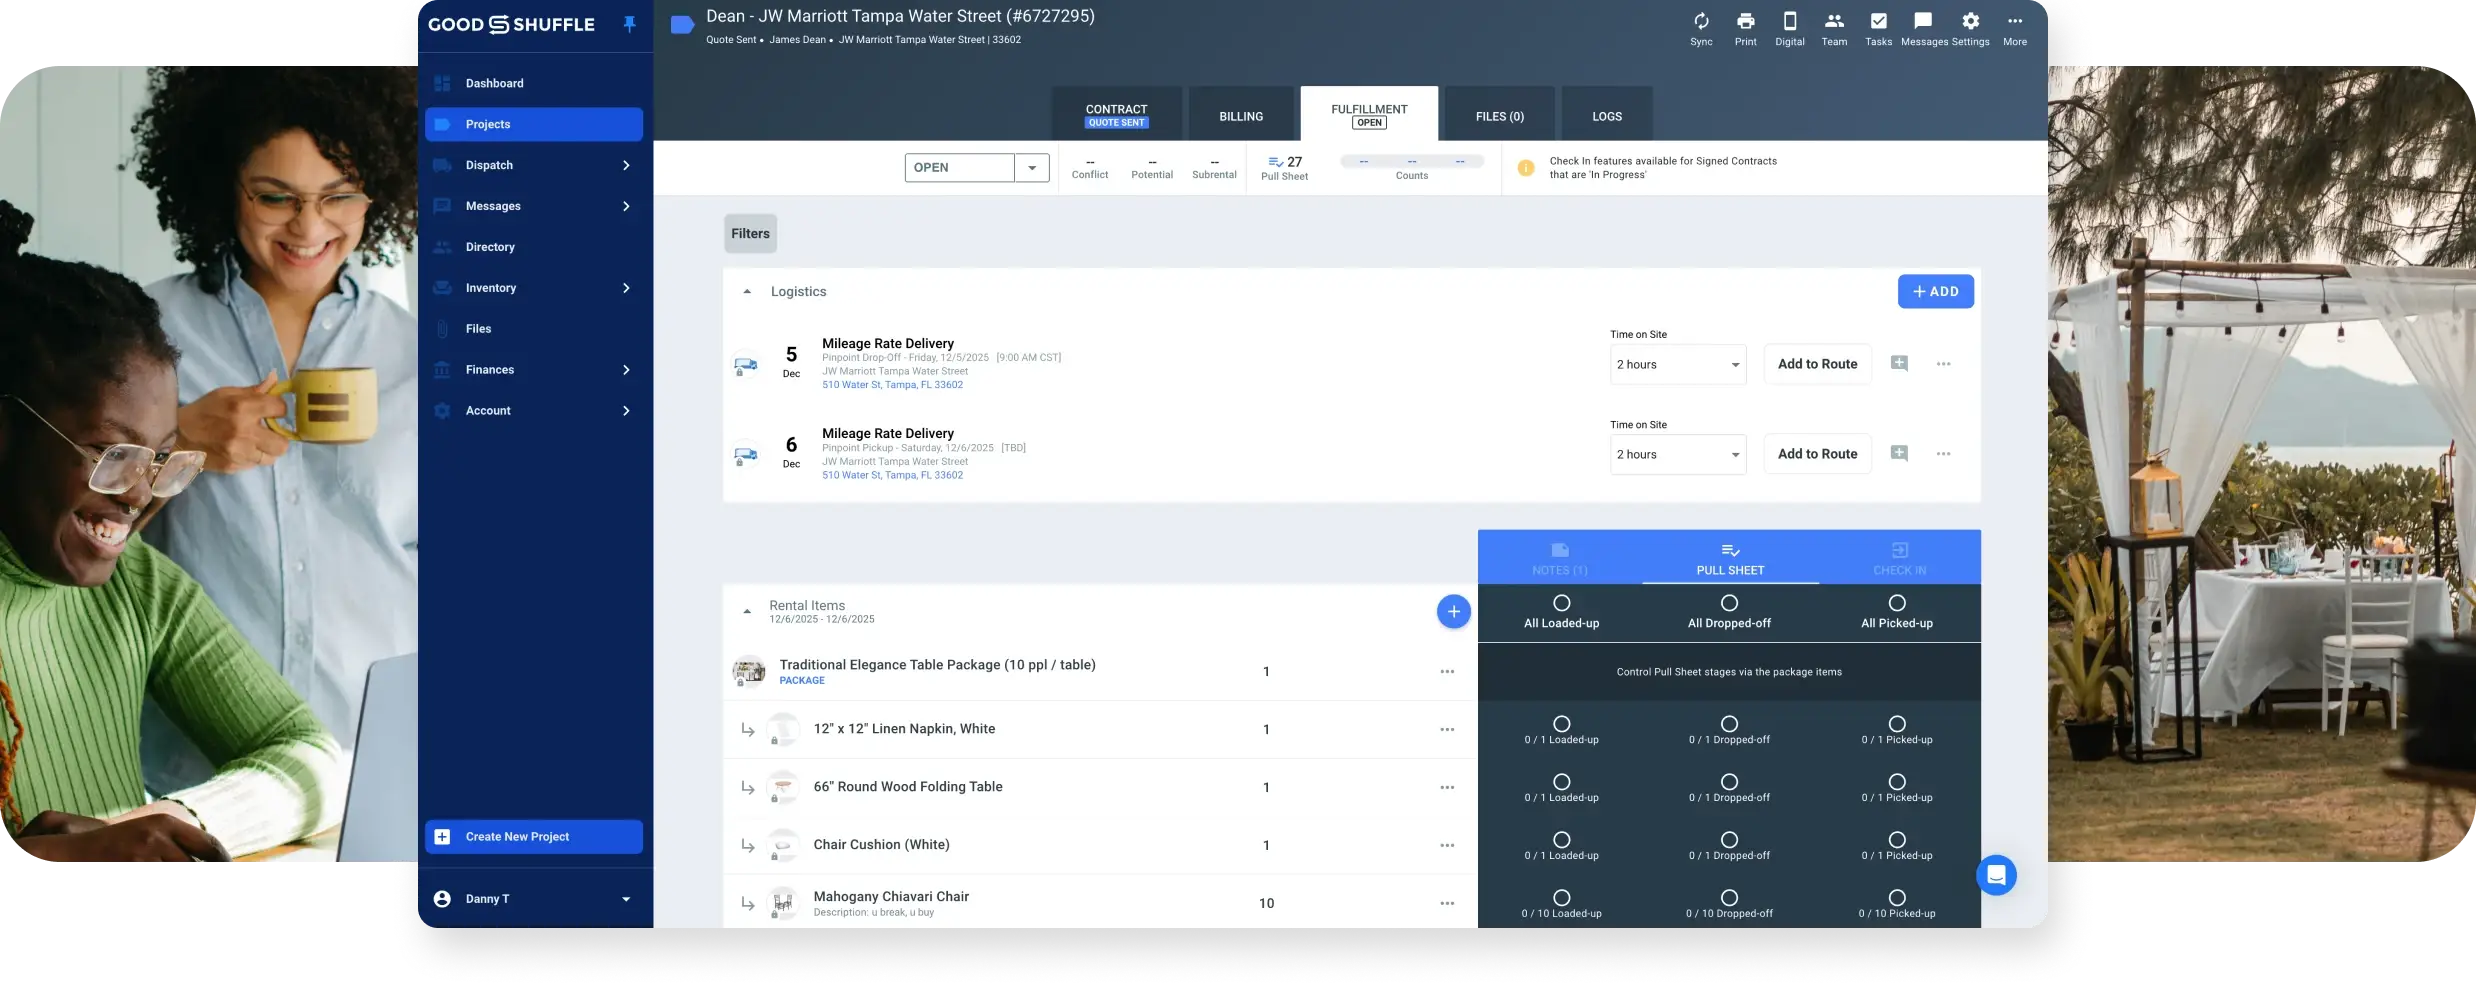This screenshot has width=2476, height=996.
Task: Click Add to Route for Dec 6 pickup
Action: click(1816, 454)
